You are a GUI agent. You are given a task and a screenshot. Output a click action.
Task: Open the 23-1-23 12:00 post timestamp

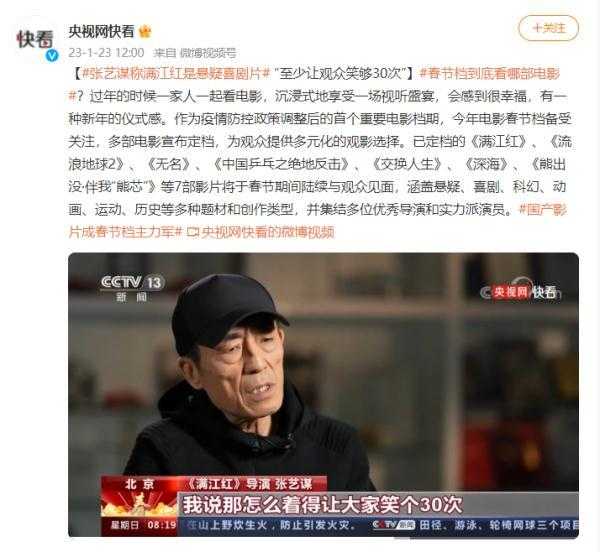106,52
